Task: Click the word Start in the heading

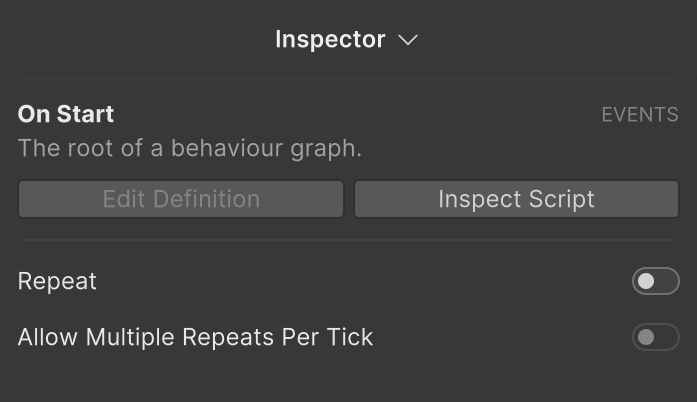Action: (x=87, y=114)
